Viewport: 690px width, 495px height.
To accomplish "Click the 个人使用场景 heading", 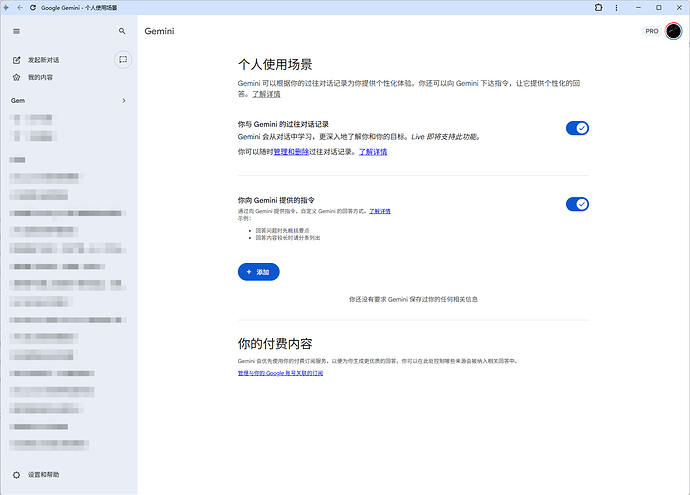I will point(275,65).
